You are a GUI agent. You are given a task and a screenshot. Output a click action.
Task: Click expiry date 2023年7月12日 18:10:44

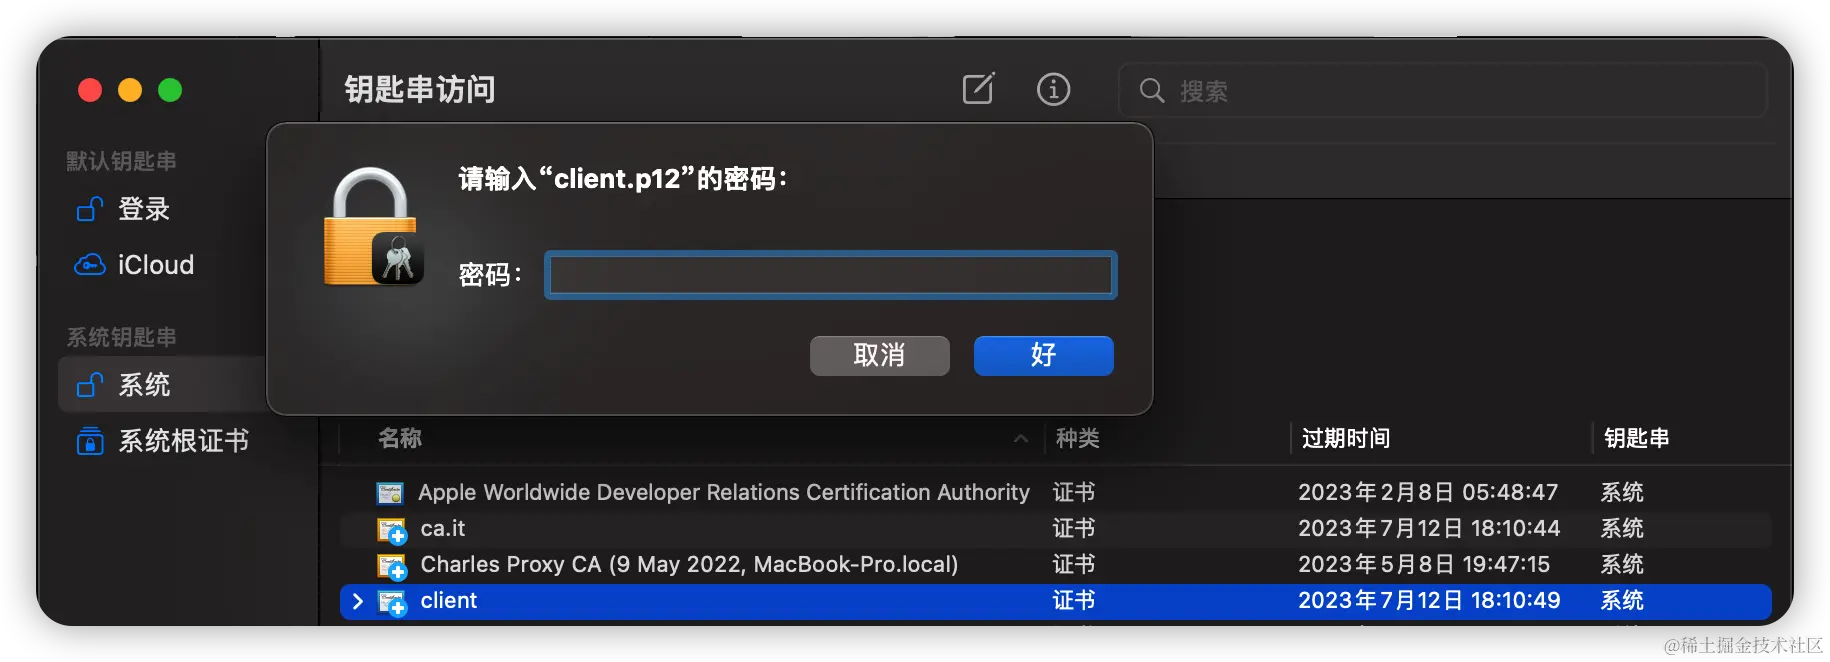[1429, 528]
